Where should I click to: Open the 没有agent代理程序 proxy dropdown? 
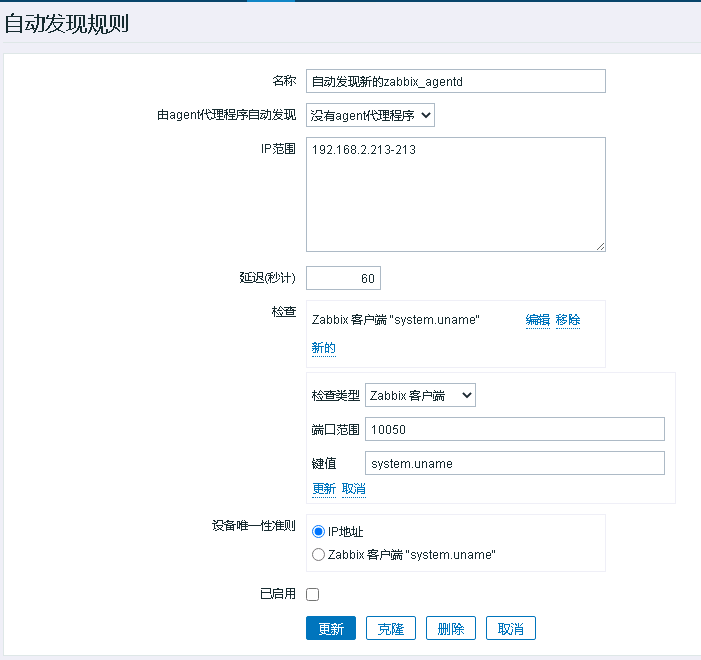click(x=370, y=115)
